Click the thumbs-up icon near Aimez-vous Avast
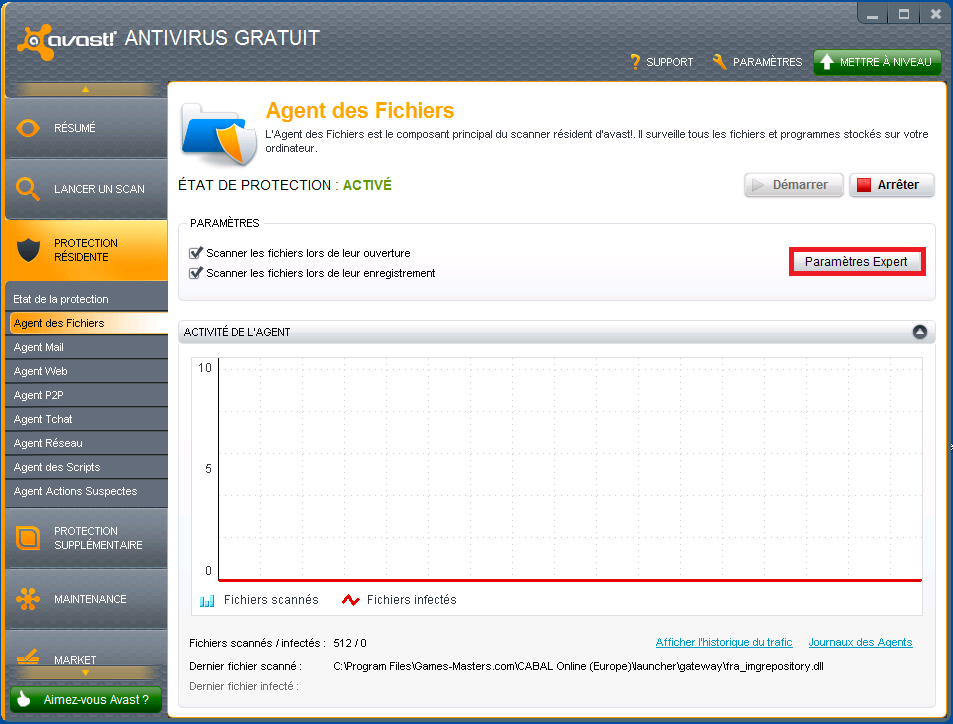The height and width of the screenshot is (724, 953). [24, 699]
